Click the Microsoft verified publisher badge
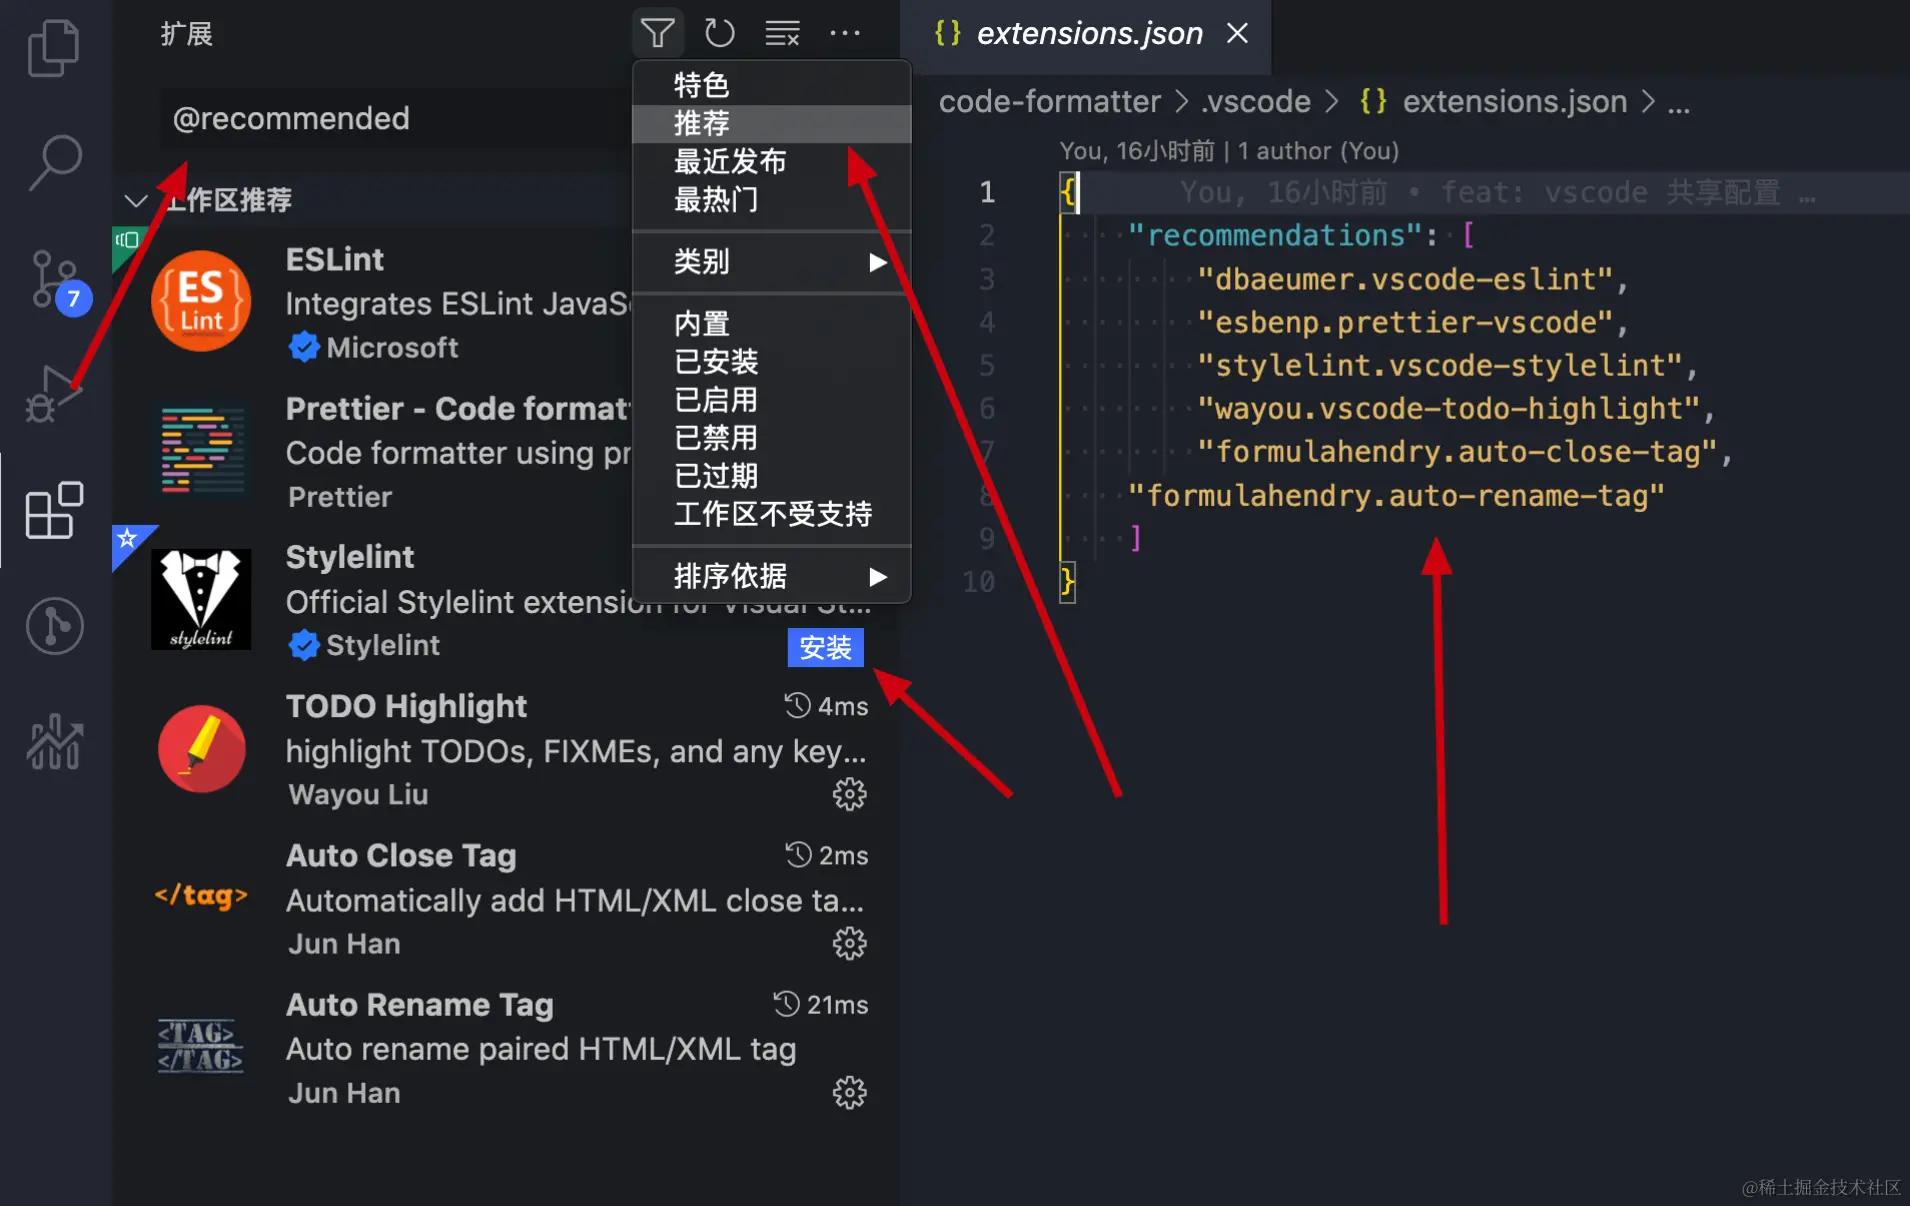The image size is (1910, 1206). click(303, 347)
